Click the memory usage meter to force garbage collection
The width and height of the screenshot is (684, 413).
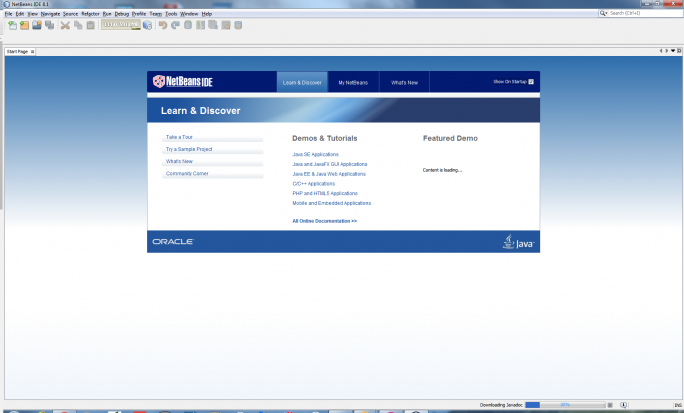pyautogui.click(x=121, y=25)
